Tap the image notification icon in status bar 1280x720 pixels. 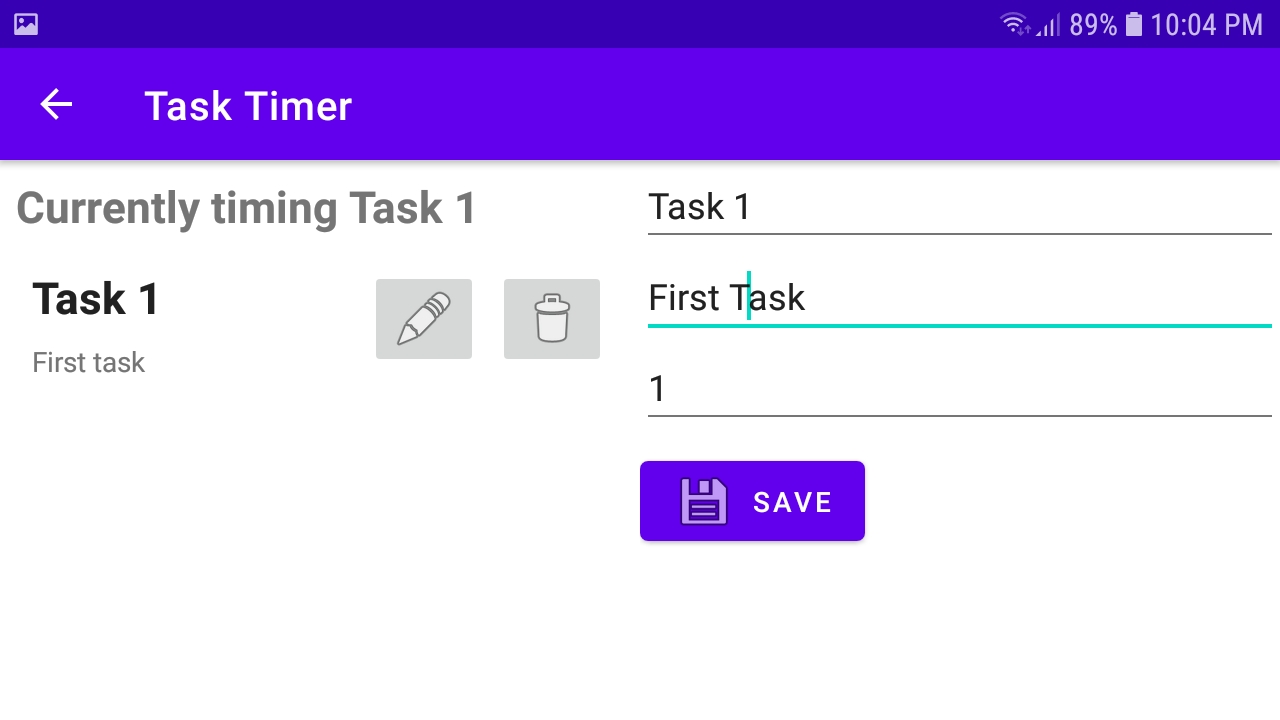click(24, 22)
